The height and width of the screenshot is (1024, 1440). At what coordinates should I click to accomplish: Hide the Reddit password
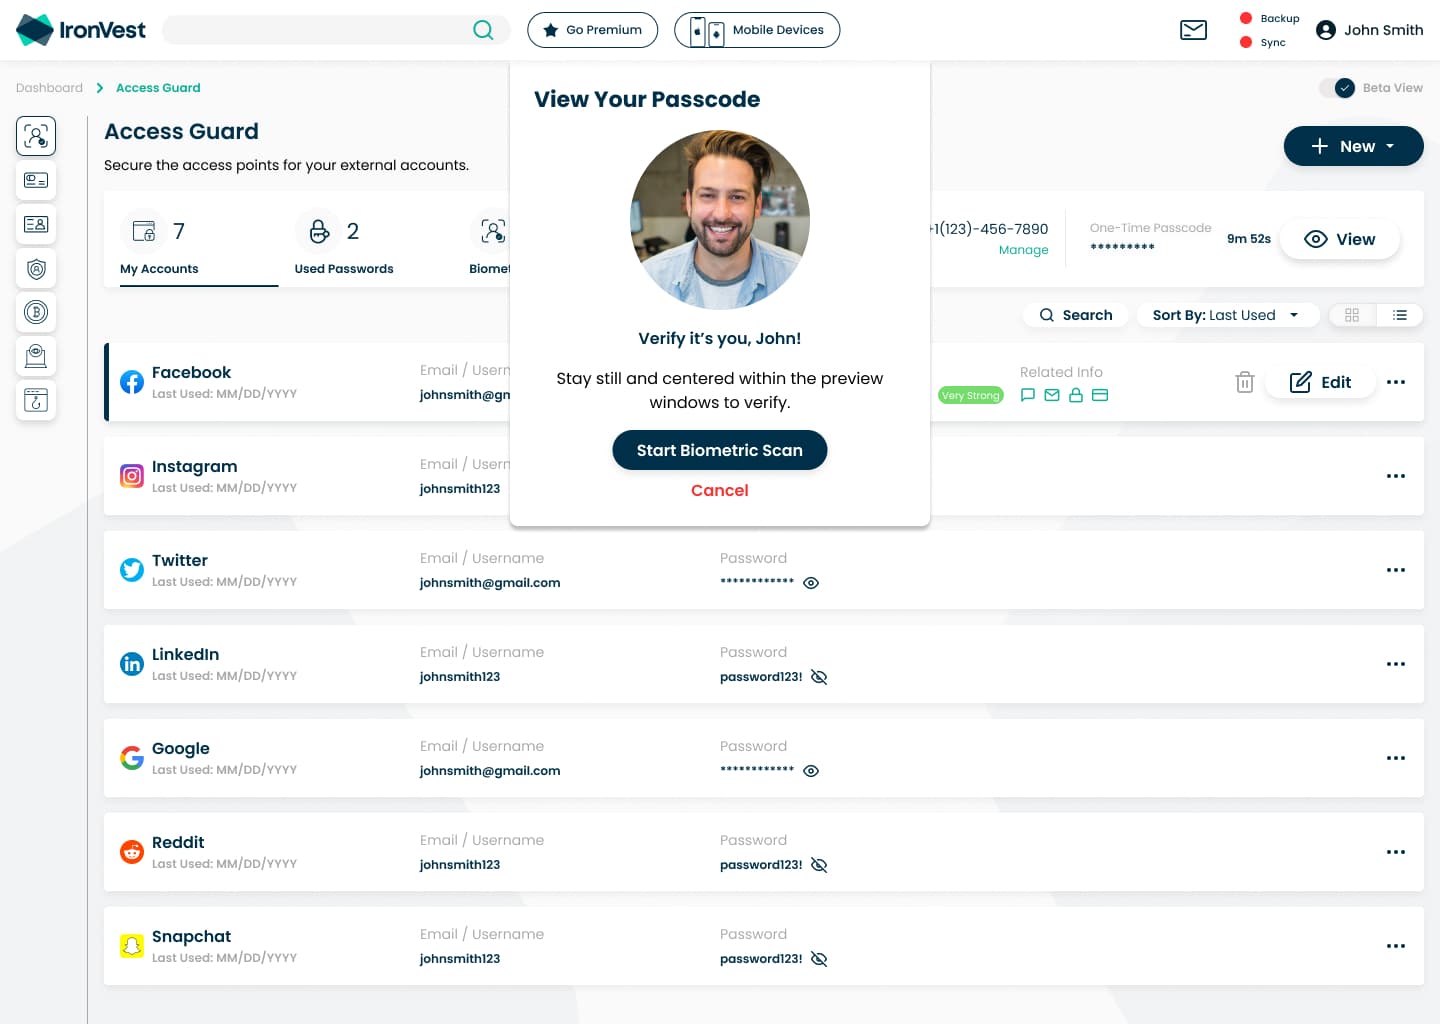coord(819,865)
